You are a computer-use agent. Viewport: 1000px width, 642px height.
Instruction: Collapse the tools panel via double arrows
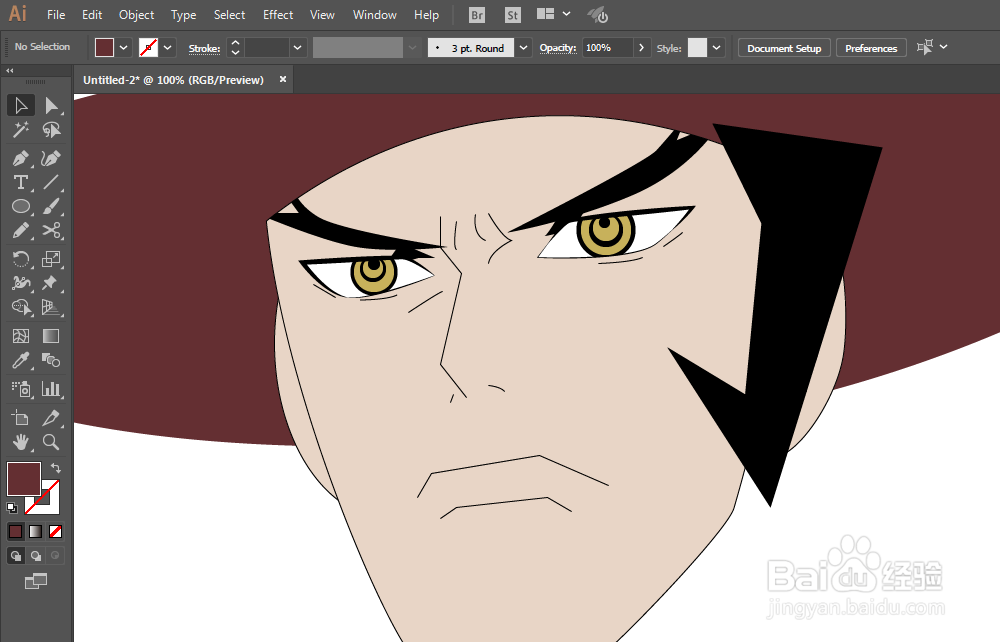(10, 71)
